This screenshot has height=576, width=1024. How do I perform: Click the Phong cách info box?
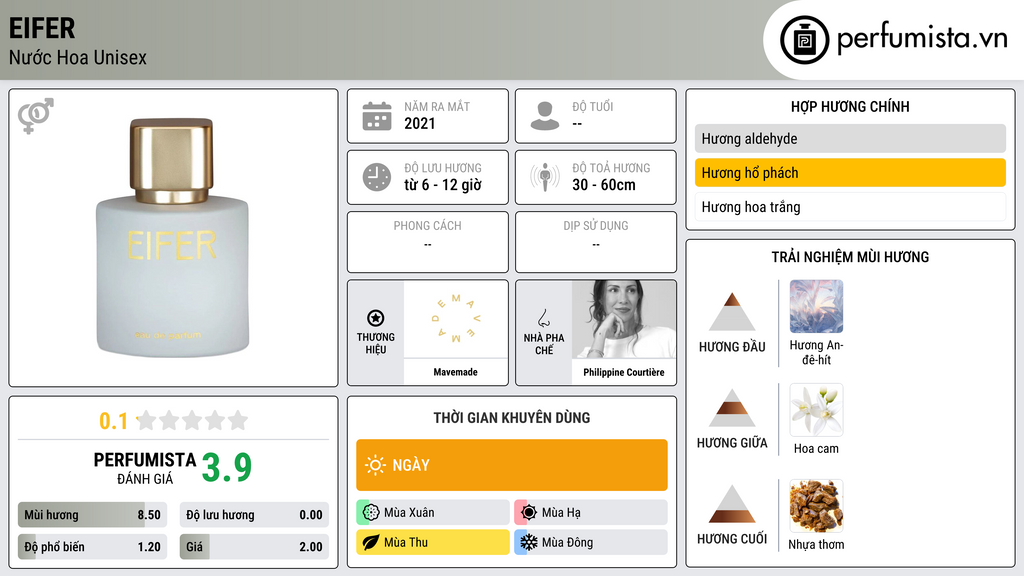tap(428, 242)
